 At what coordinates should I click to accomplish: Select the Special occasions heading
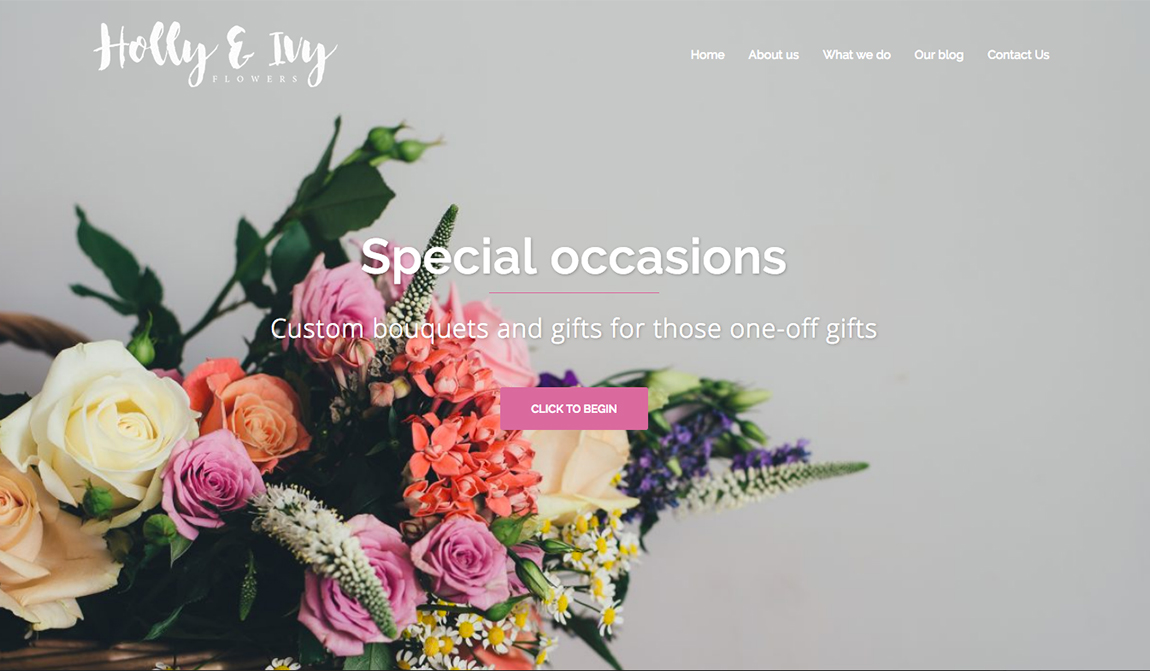pyautogui.click(x=574, y=257)
